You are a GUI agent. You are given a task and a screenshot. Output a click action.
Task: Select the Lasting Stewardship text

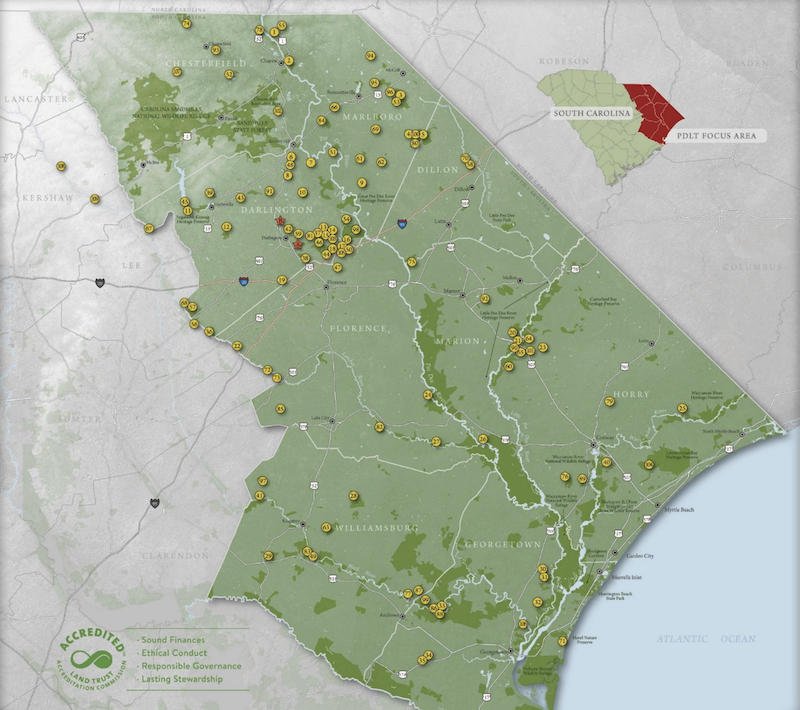(x=183, y=680)
